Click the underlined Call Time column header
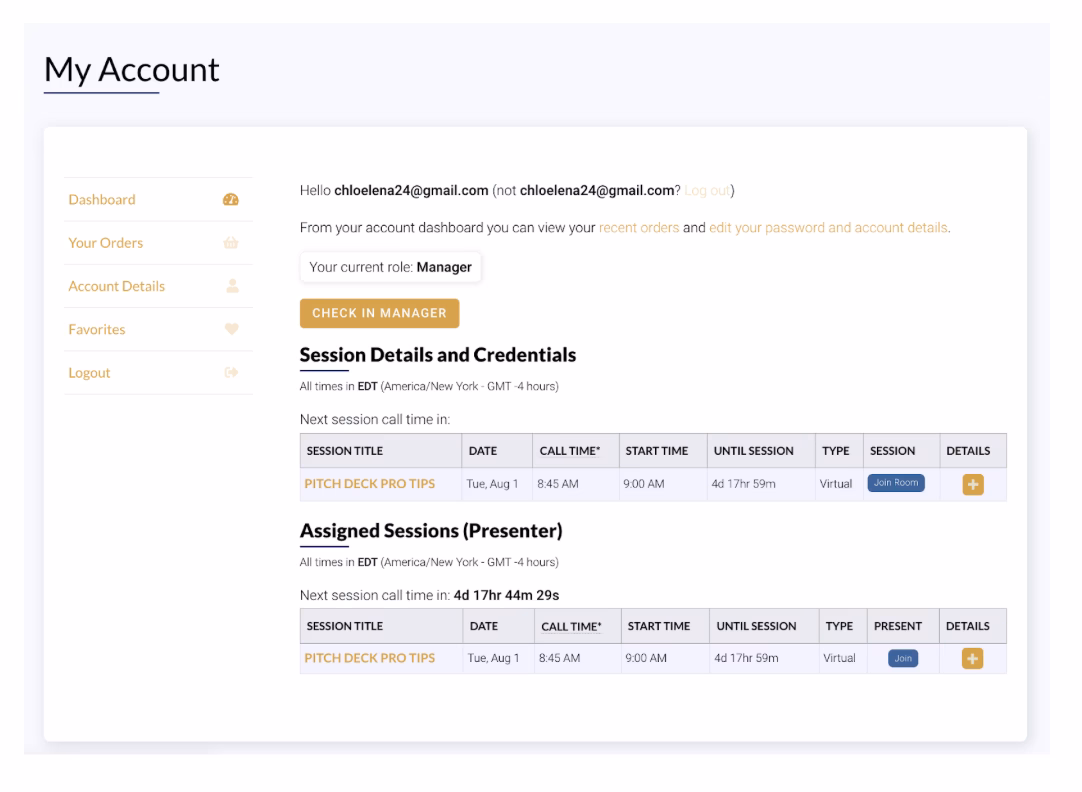Viewport: 1082px width, 792px height. click(x=571, y=627)
